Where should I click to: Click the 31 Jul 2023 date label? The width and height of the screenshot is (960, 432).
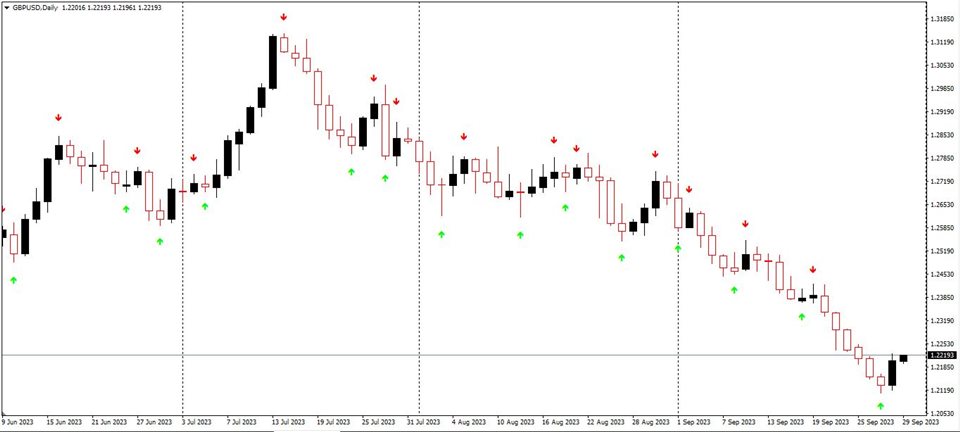(424, 422)
